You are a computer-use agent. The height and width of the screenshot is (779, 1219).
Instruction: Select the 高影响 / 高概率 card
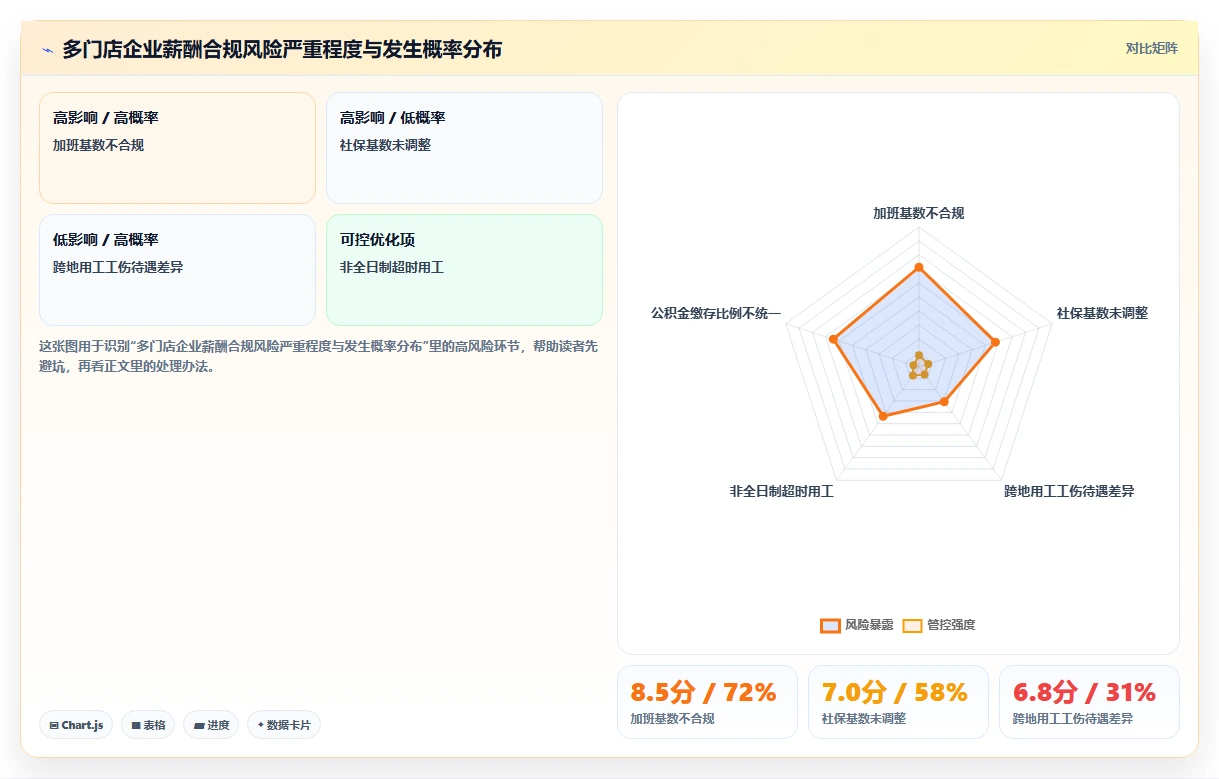177,148
